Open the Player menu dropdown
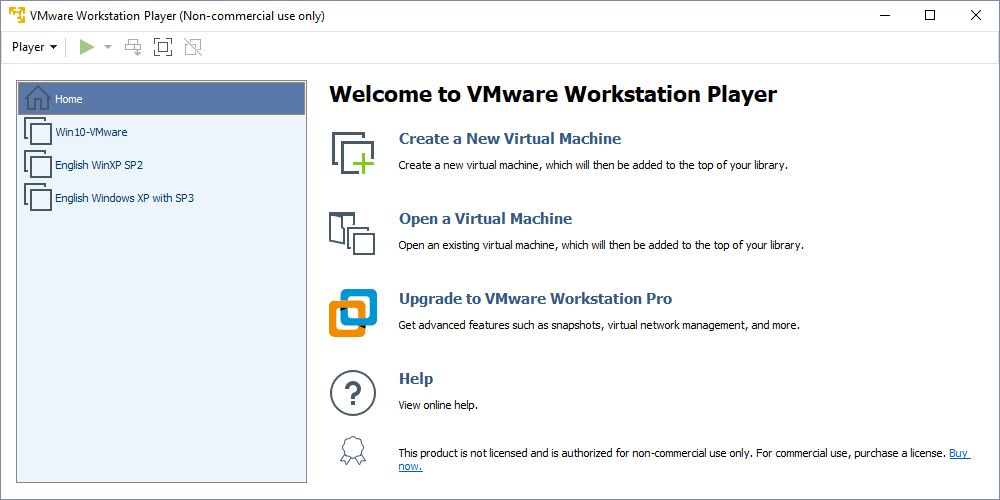Screen dimensions: 1000x500 [x=34, y=47]
